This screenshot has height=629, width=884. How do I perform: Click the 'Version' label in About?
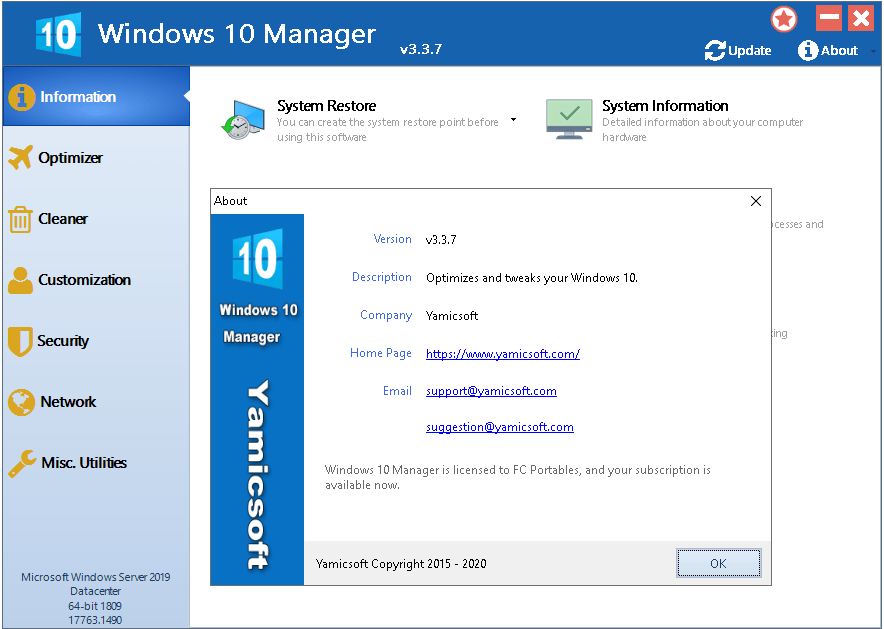[392, 239]
